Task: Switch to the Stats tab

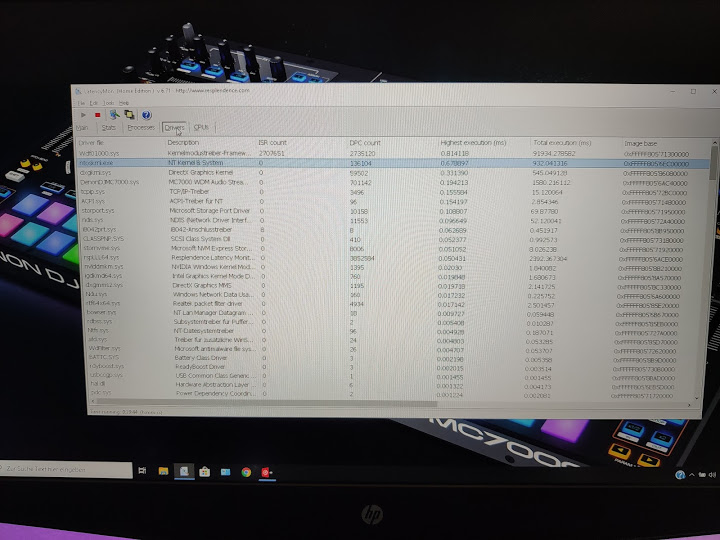Action: [109, 128]
